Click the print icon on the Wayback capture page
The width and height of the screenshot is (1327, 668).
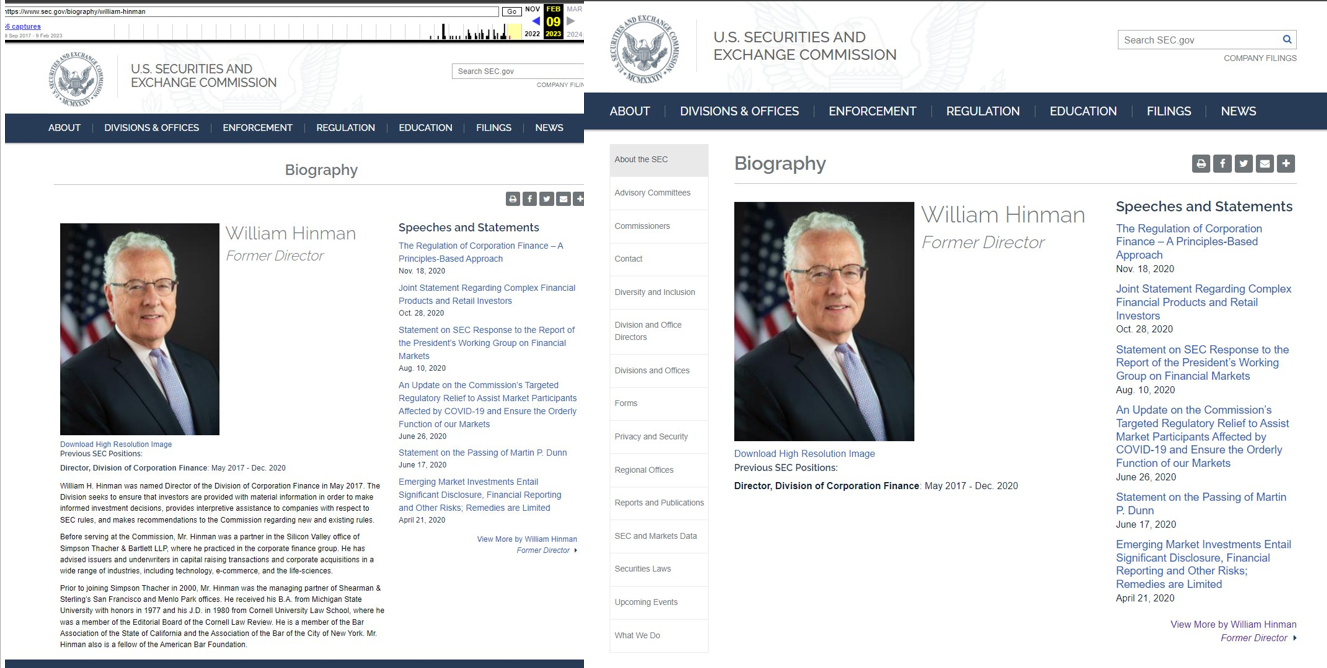[x=512, y=199]
